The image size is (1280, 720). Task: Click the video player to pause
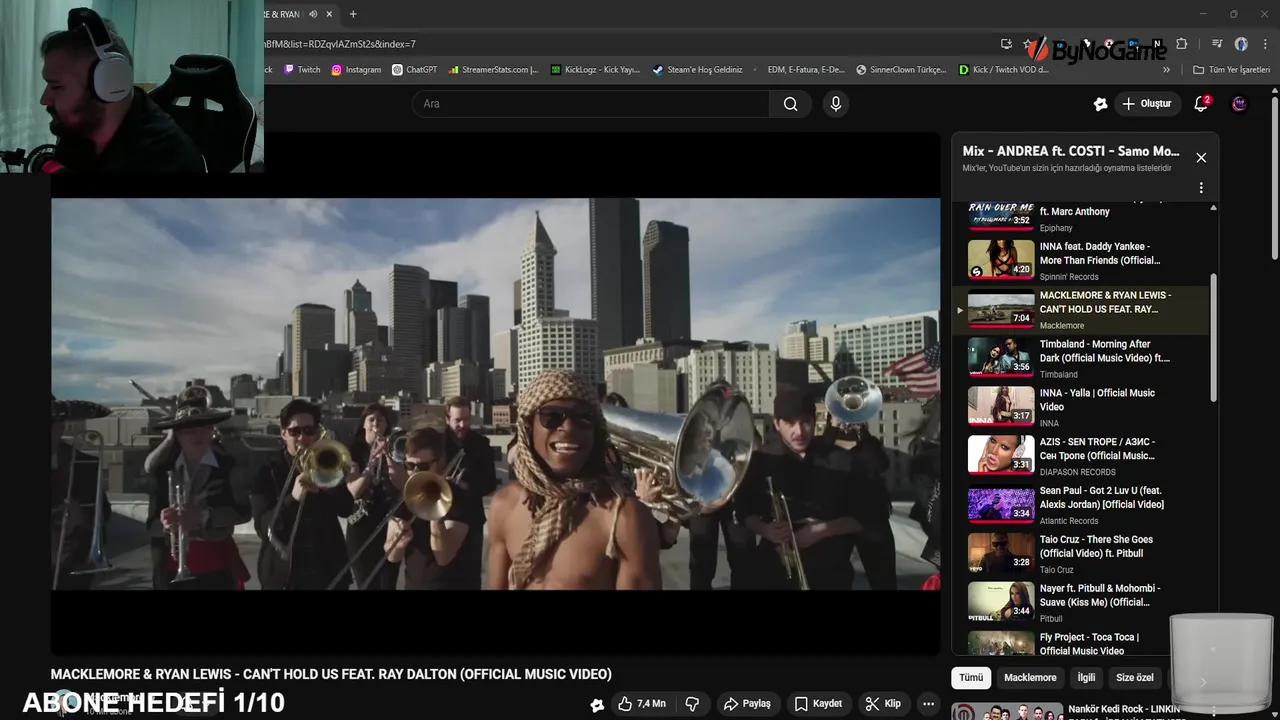point(496,394)
